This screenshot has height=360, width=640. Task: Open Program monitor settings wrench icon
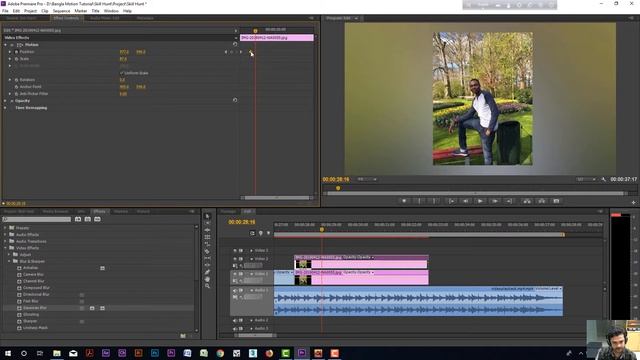click(x=603, y=179)
